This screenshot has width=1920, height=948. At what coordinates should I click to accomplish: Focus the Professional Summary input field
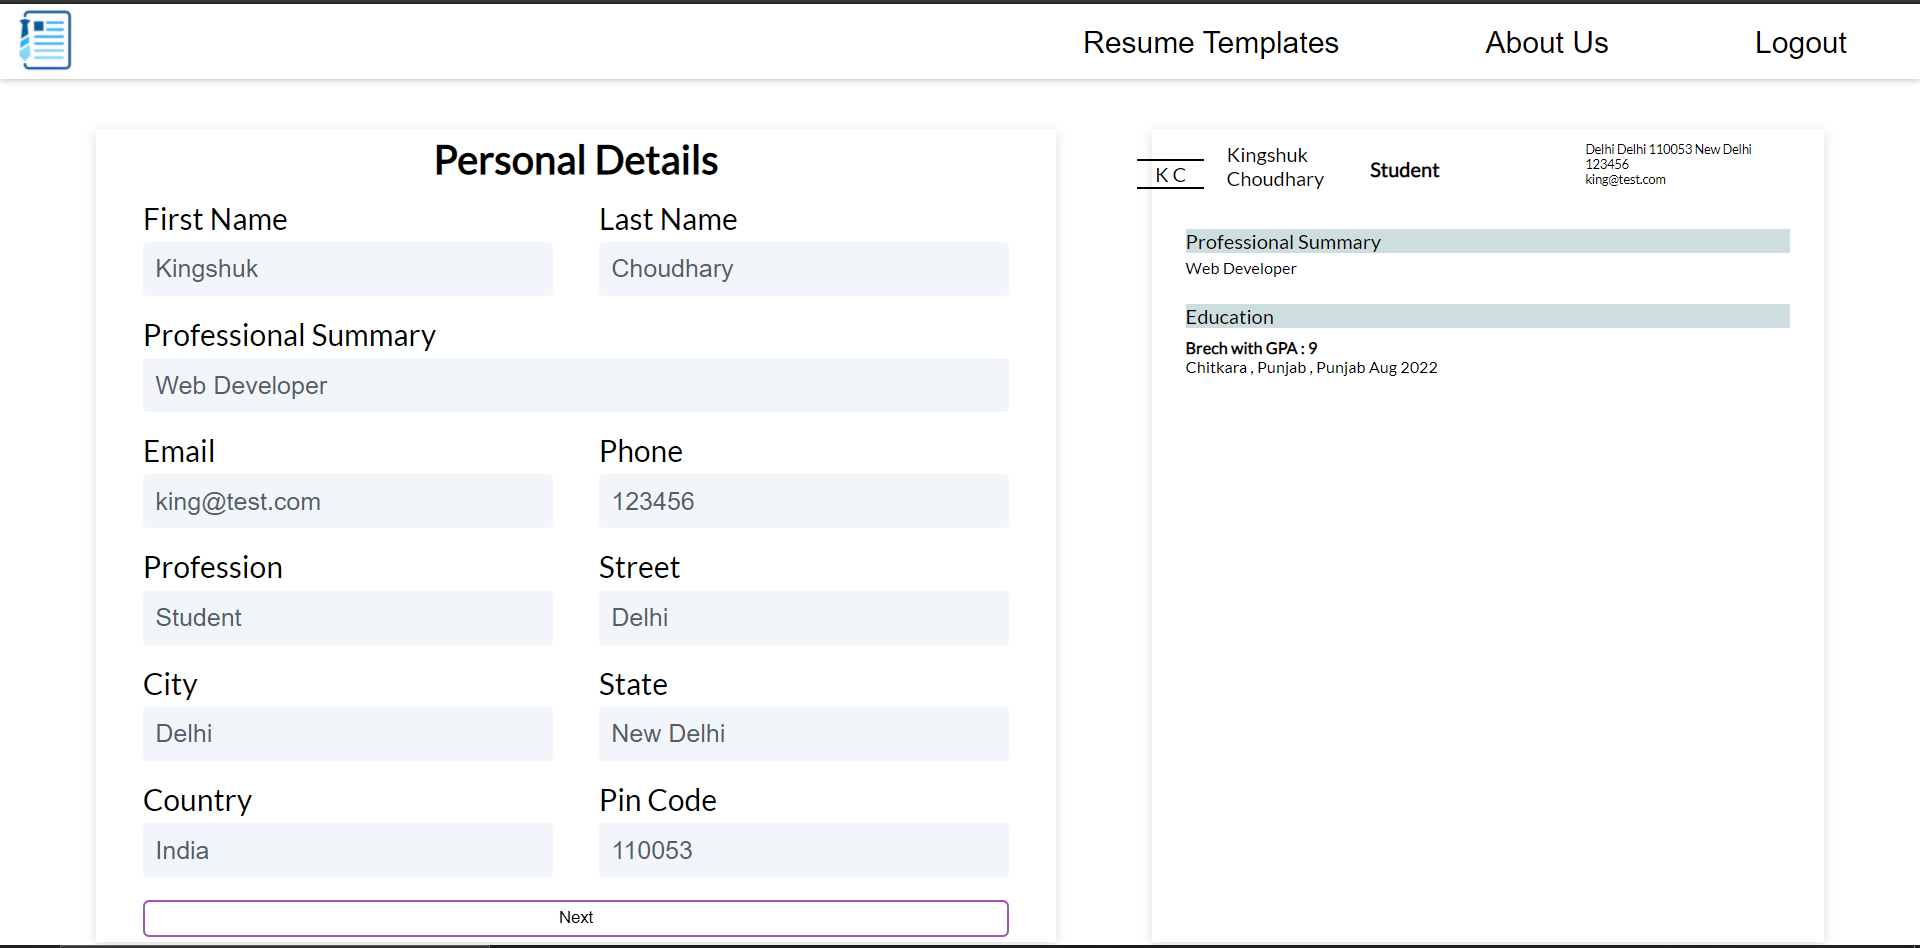coord(576,385)
